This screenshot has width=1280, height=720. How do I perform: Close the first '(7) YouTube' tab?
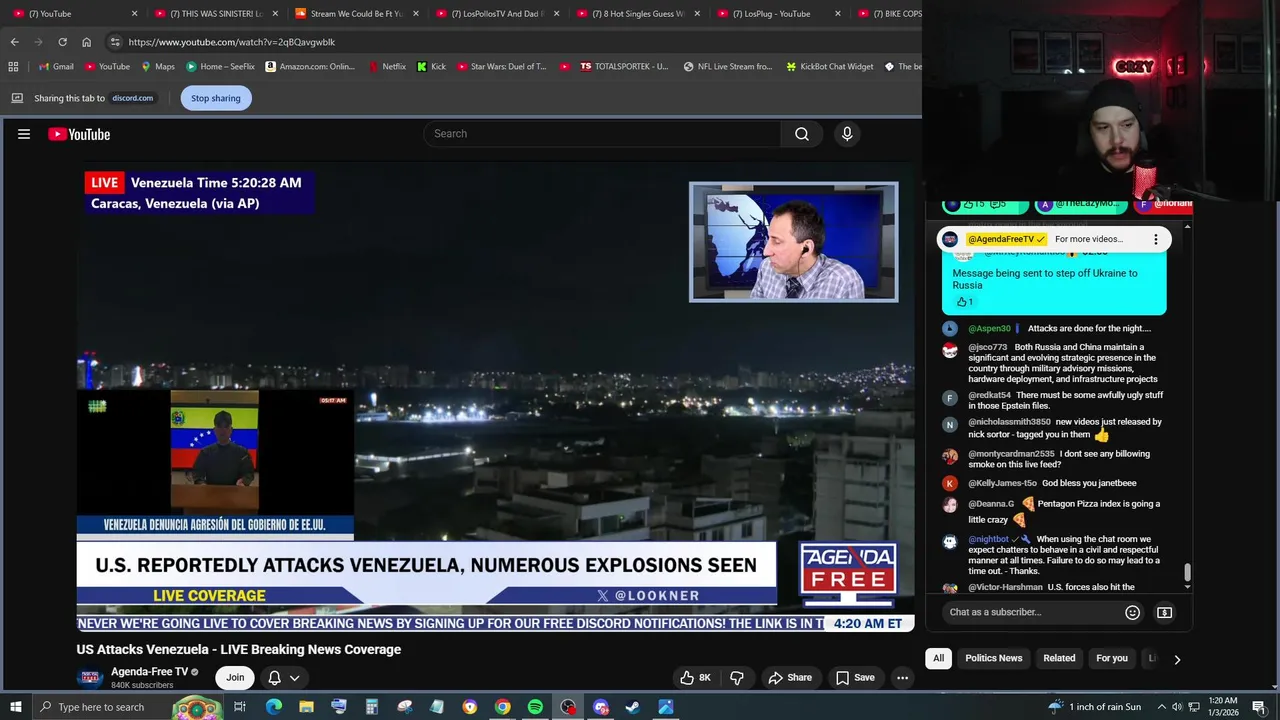tap(134, 14)
